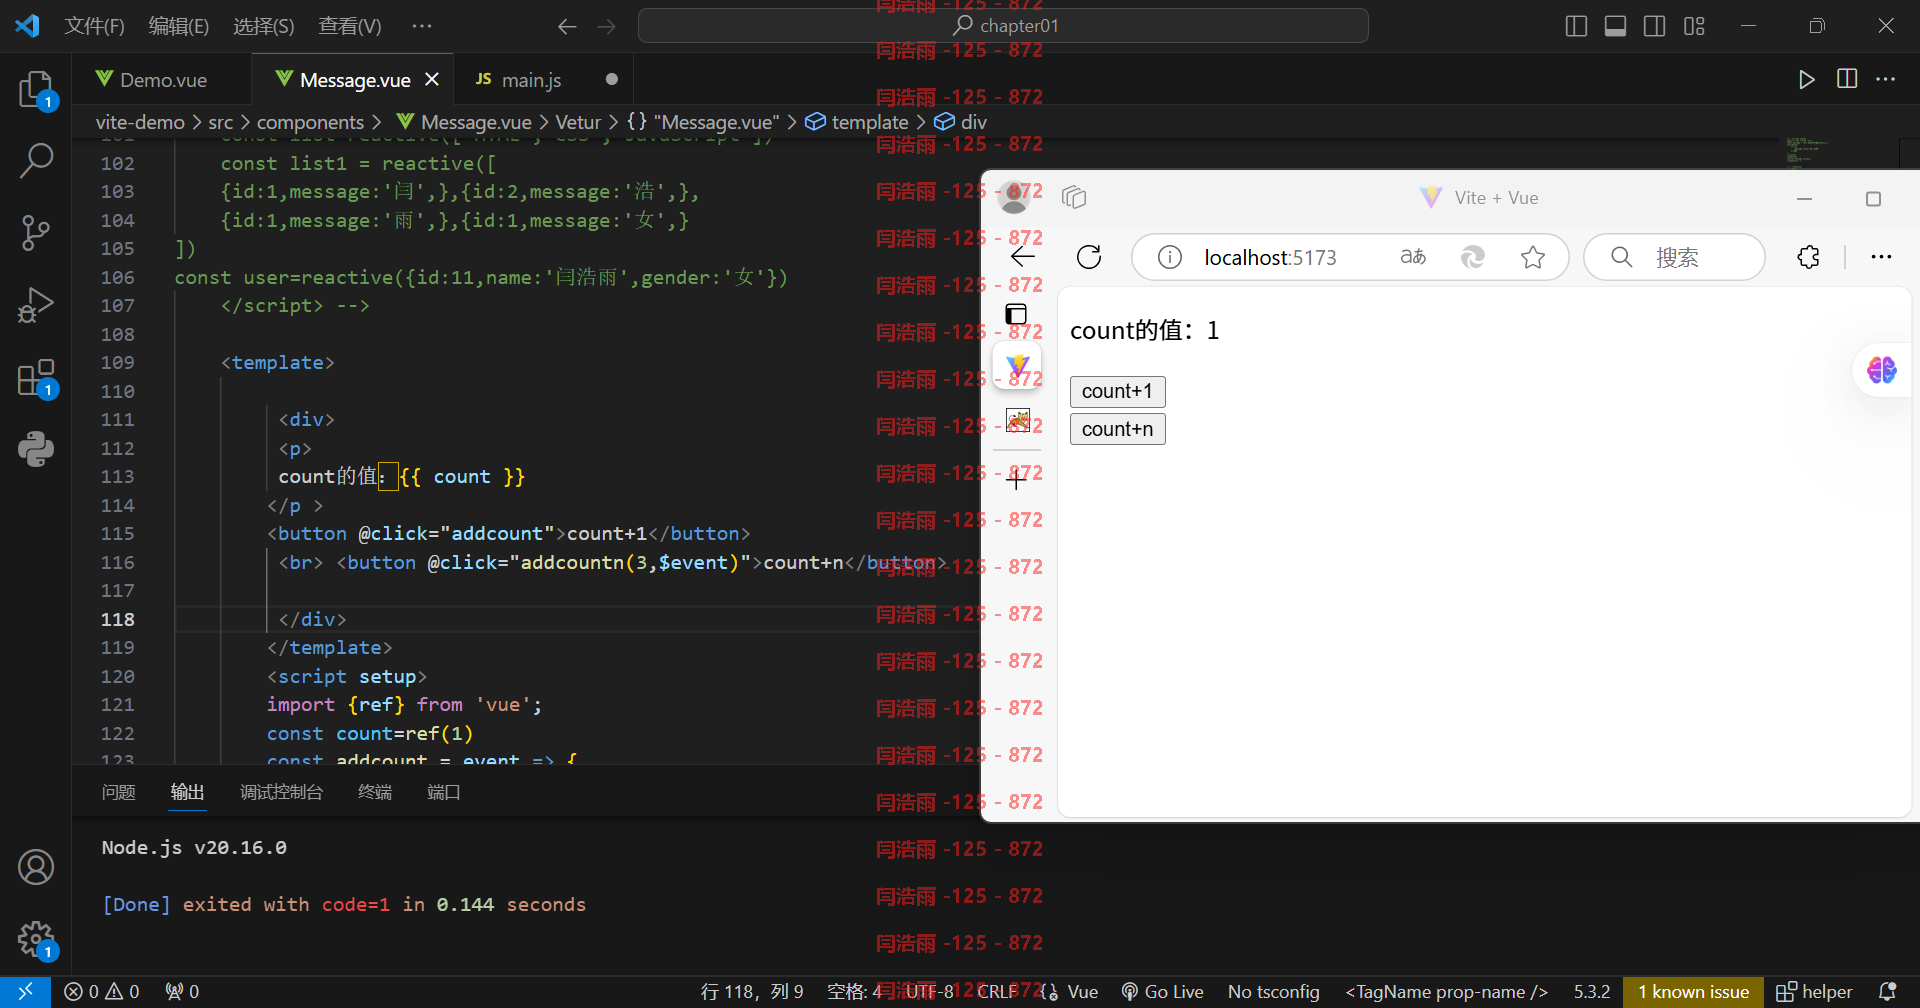Open the 查看(V) menu
Image resolution: width=1920 pixels, height=1008 pixels.
pos(350,26)
